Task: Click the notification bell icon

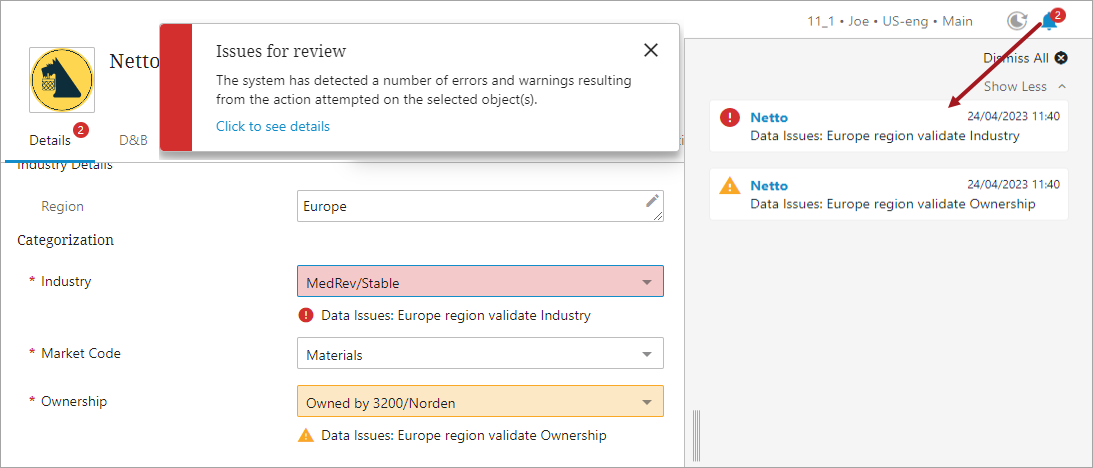Action: click(x=1048, y=21)
